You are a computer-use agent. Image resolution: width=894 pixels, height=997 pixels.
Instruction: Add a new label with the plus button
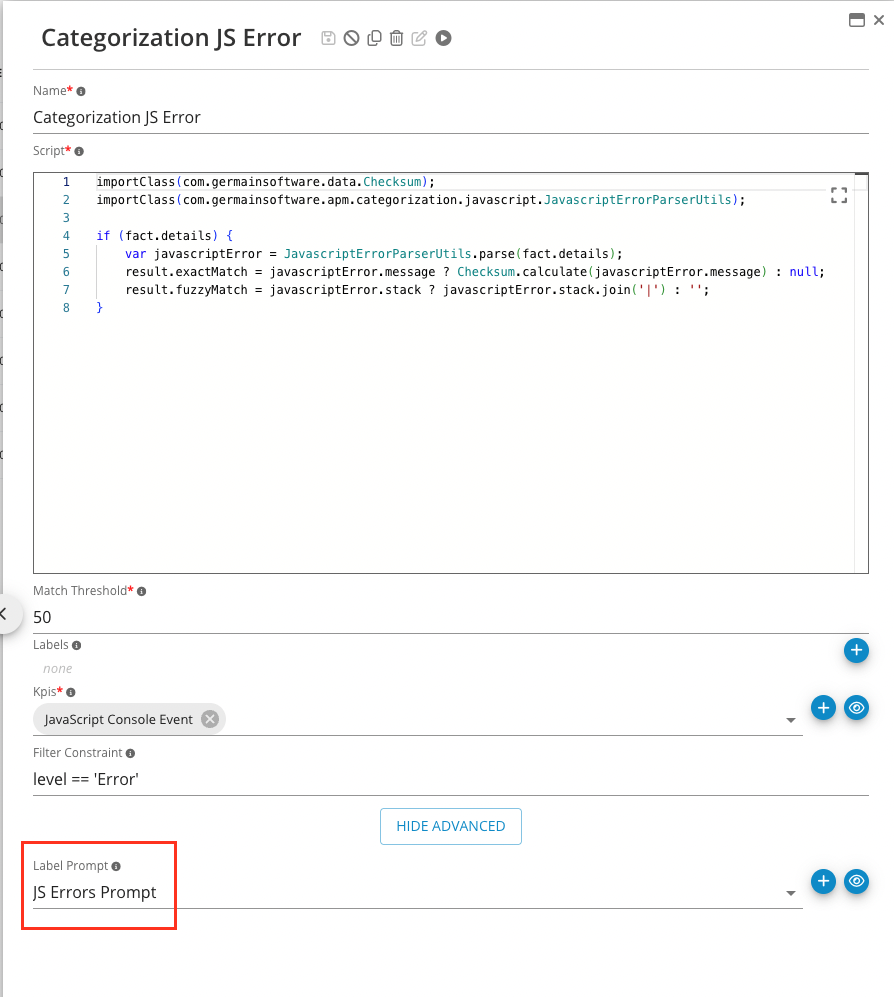[856, 650]
